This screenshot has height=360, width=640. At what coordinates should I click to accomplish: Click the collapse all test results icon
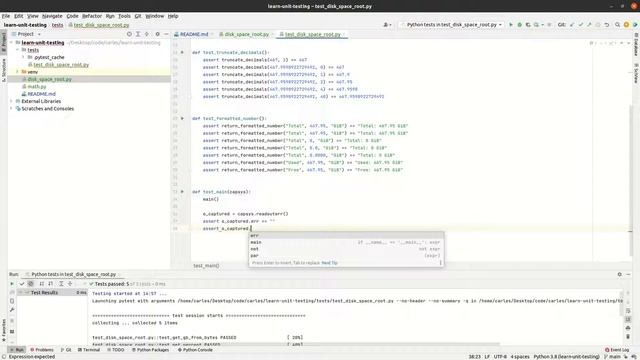point(70,284)
